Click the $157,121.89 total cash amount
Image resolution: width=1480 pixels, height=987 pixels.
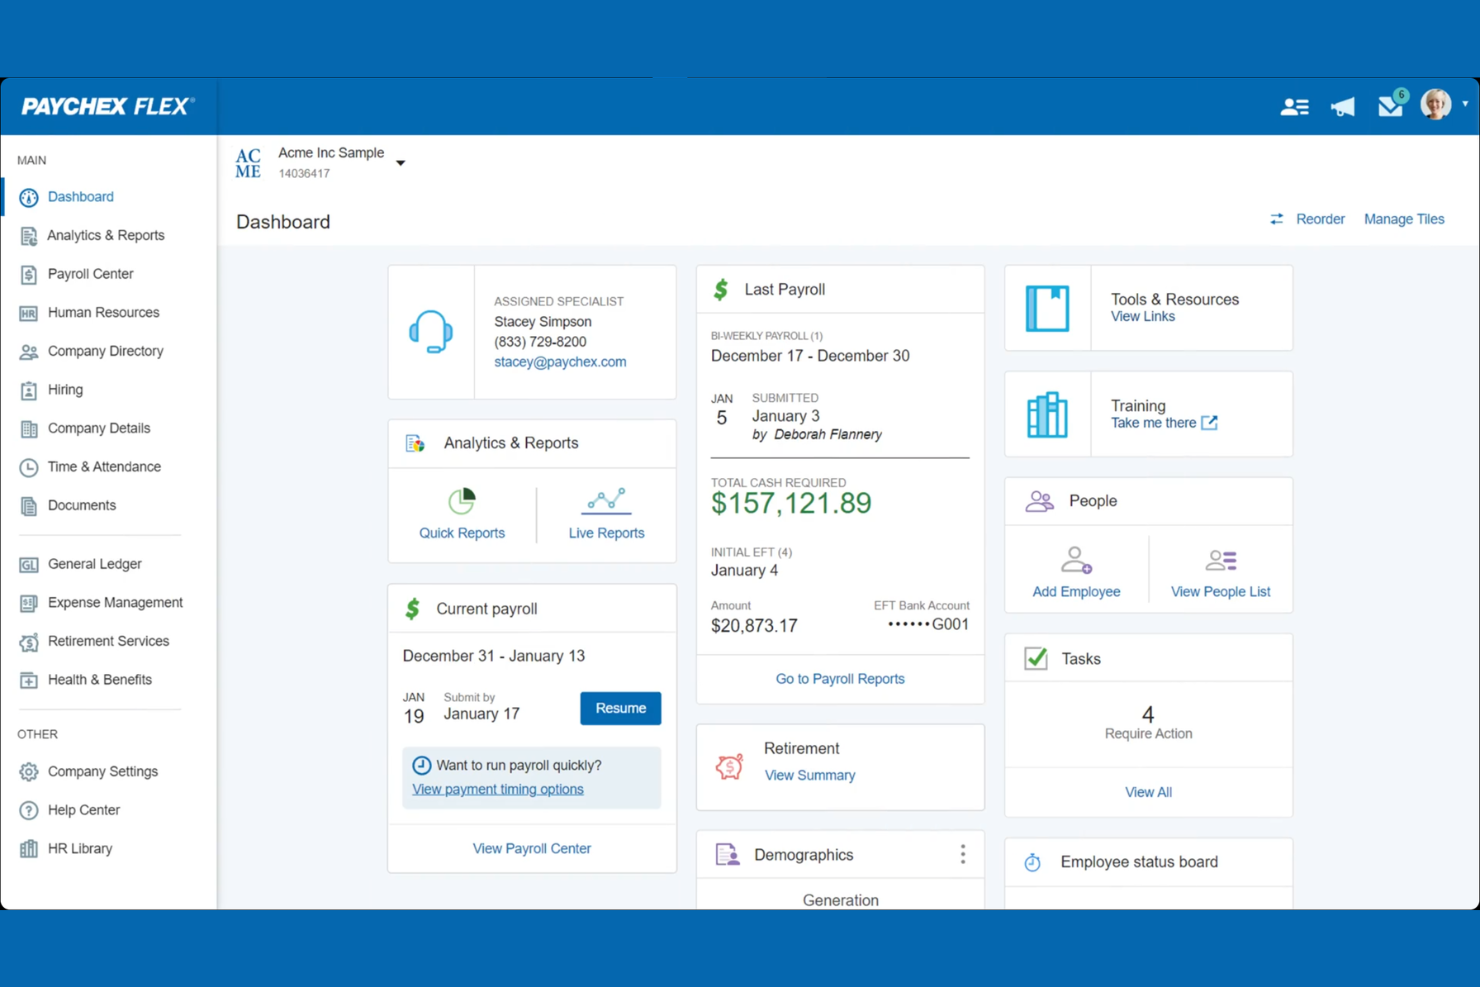coord(791,503)
